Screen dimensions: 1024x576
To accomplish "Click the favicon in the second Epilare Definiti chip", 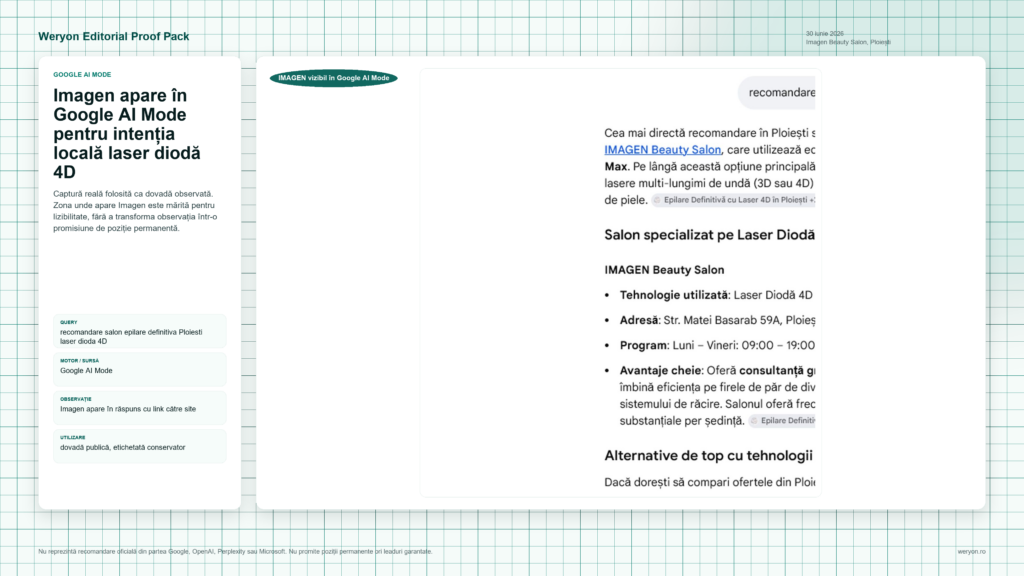I will 754,421.
